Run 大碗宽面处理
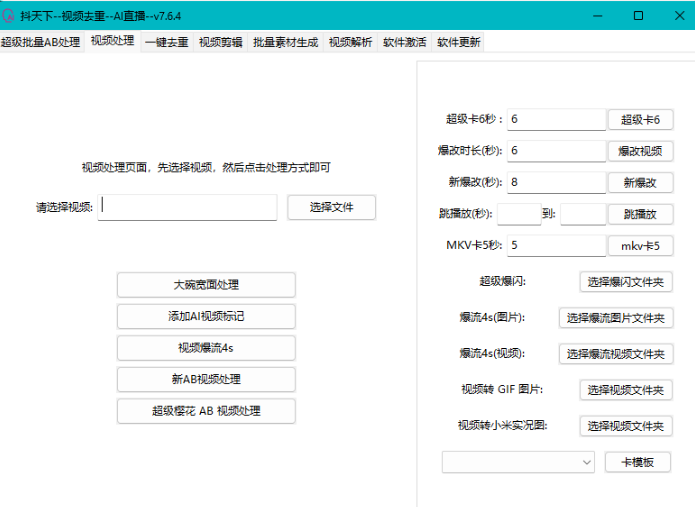 (206, 285)
